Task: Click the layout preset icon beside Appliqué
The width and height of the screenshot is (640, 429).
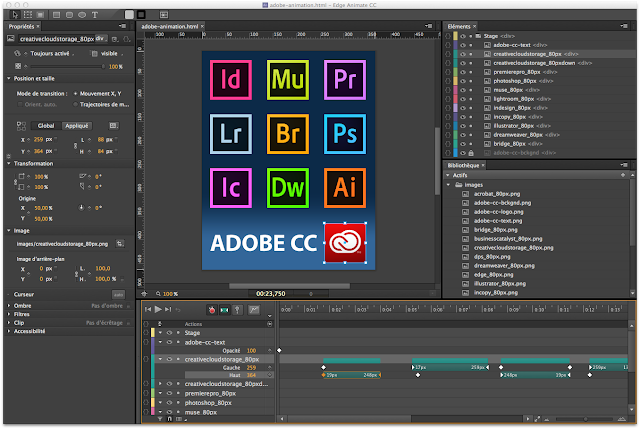Action: [113, 126]
